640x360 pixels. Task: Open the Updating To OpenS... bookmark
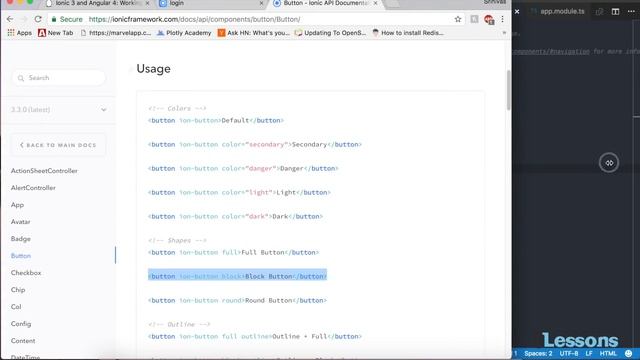click(x=330, y=33)
